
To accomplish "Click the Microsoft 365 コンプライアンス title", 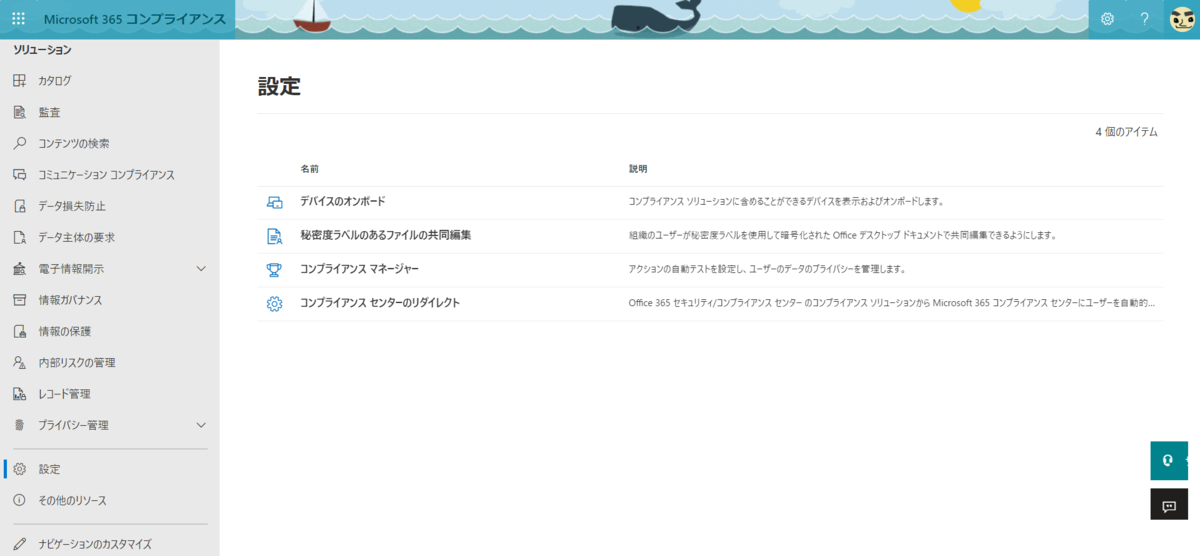I will point(135,19).
